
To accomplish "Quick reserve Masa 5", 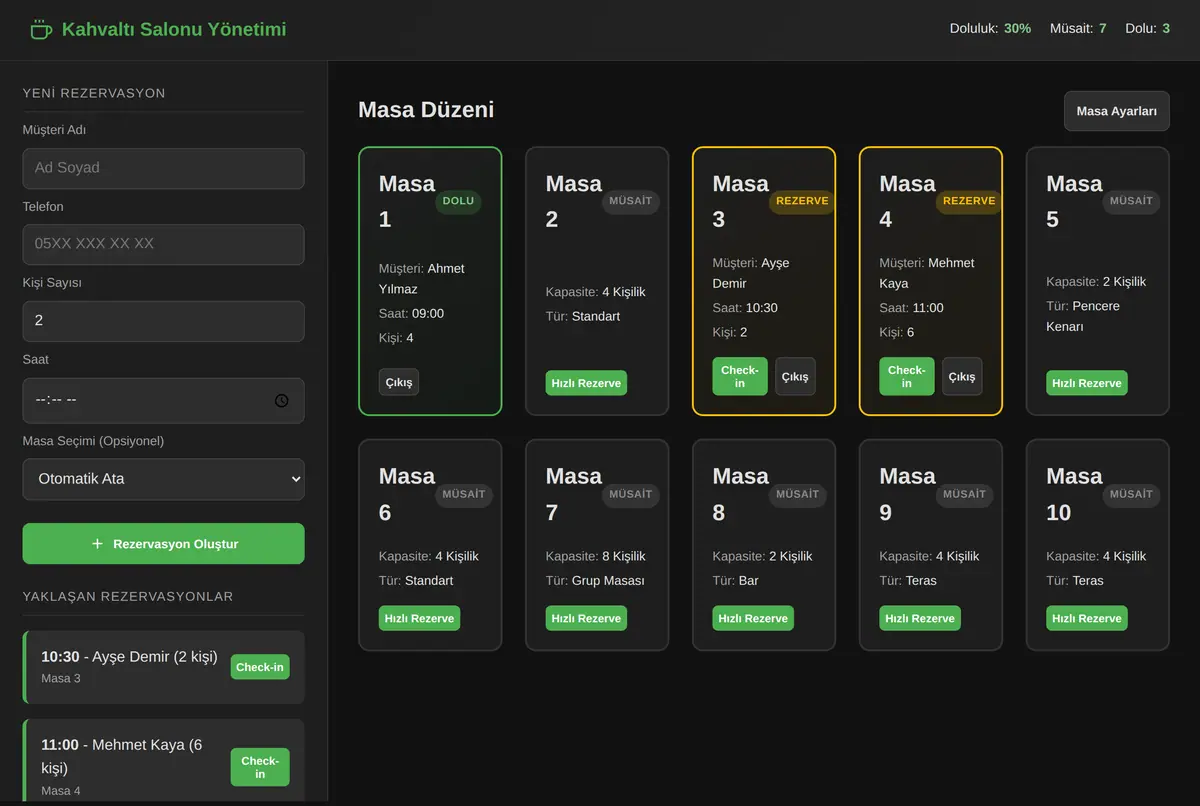I will (1087, 383).
